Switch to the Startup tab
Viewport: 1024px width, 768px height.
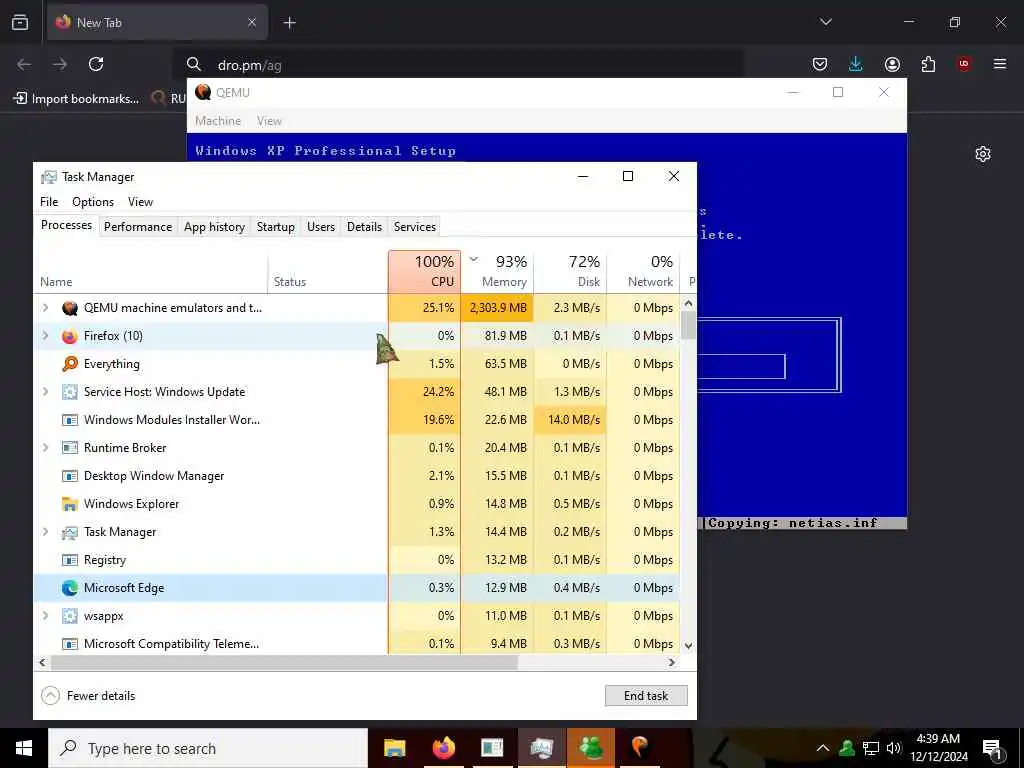point(276,227)
